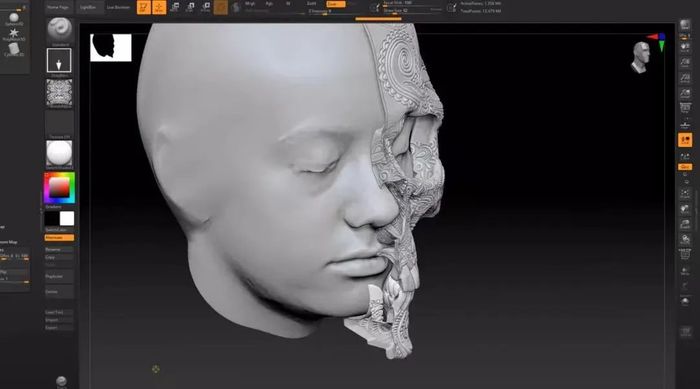Image resolution: width=700 pixels, height=389 pixels.
Task: Choose the Rotate tool icon
Action: [206, 7]
